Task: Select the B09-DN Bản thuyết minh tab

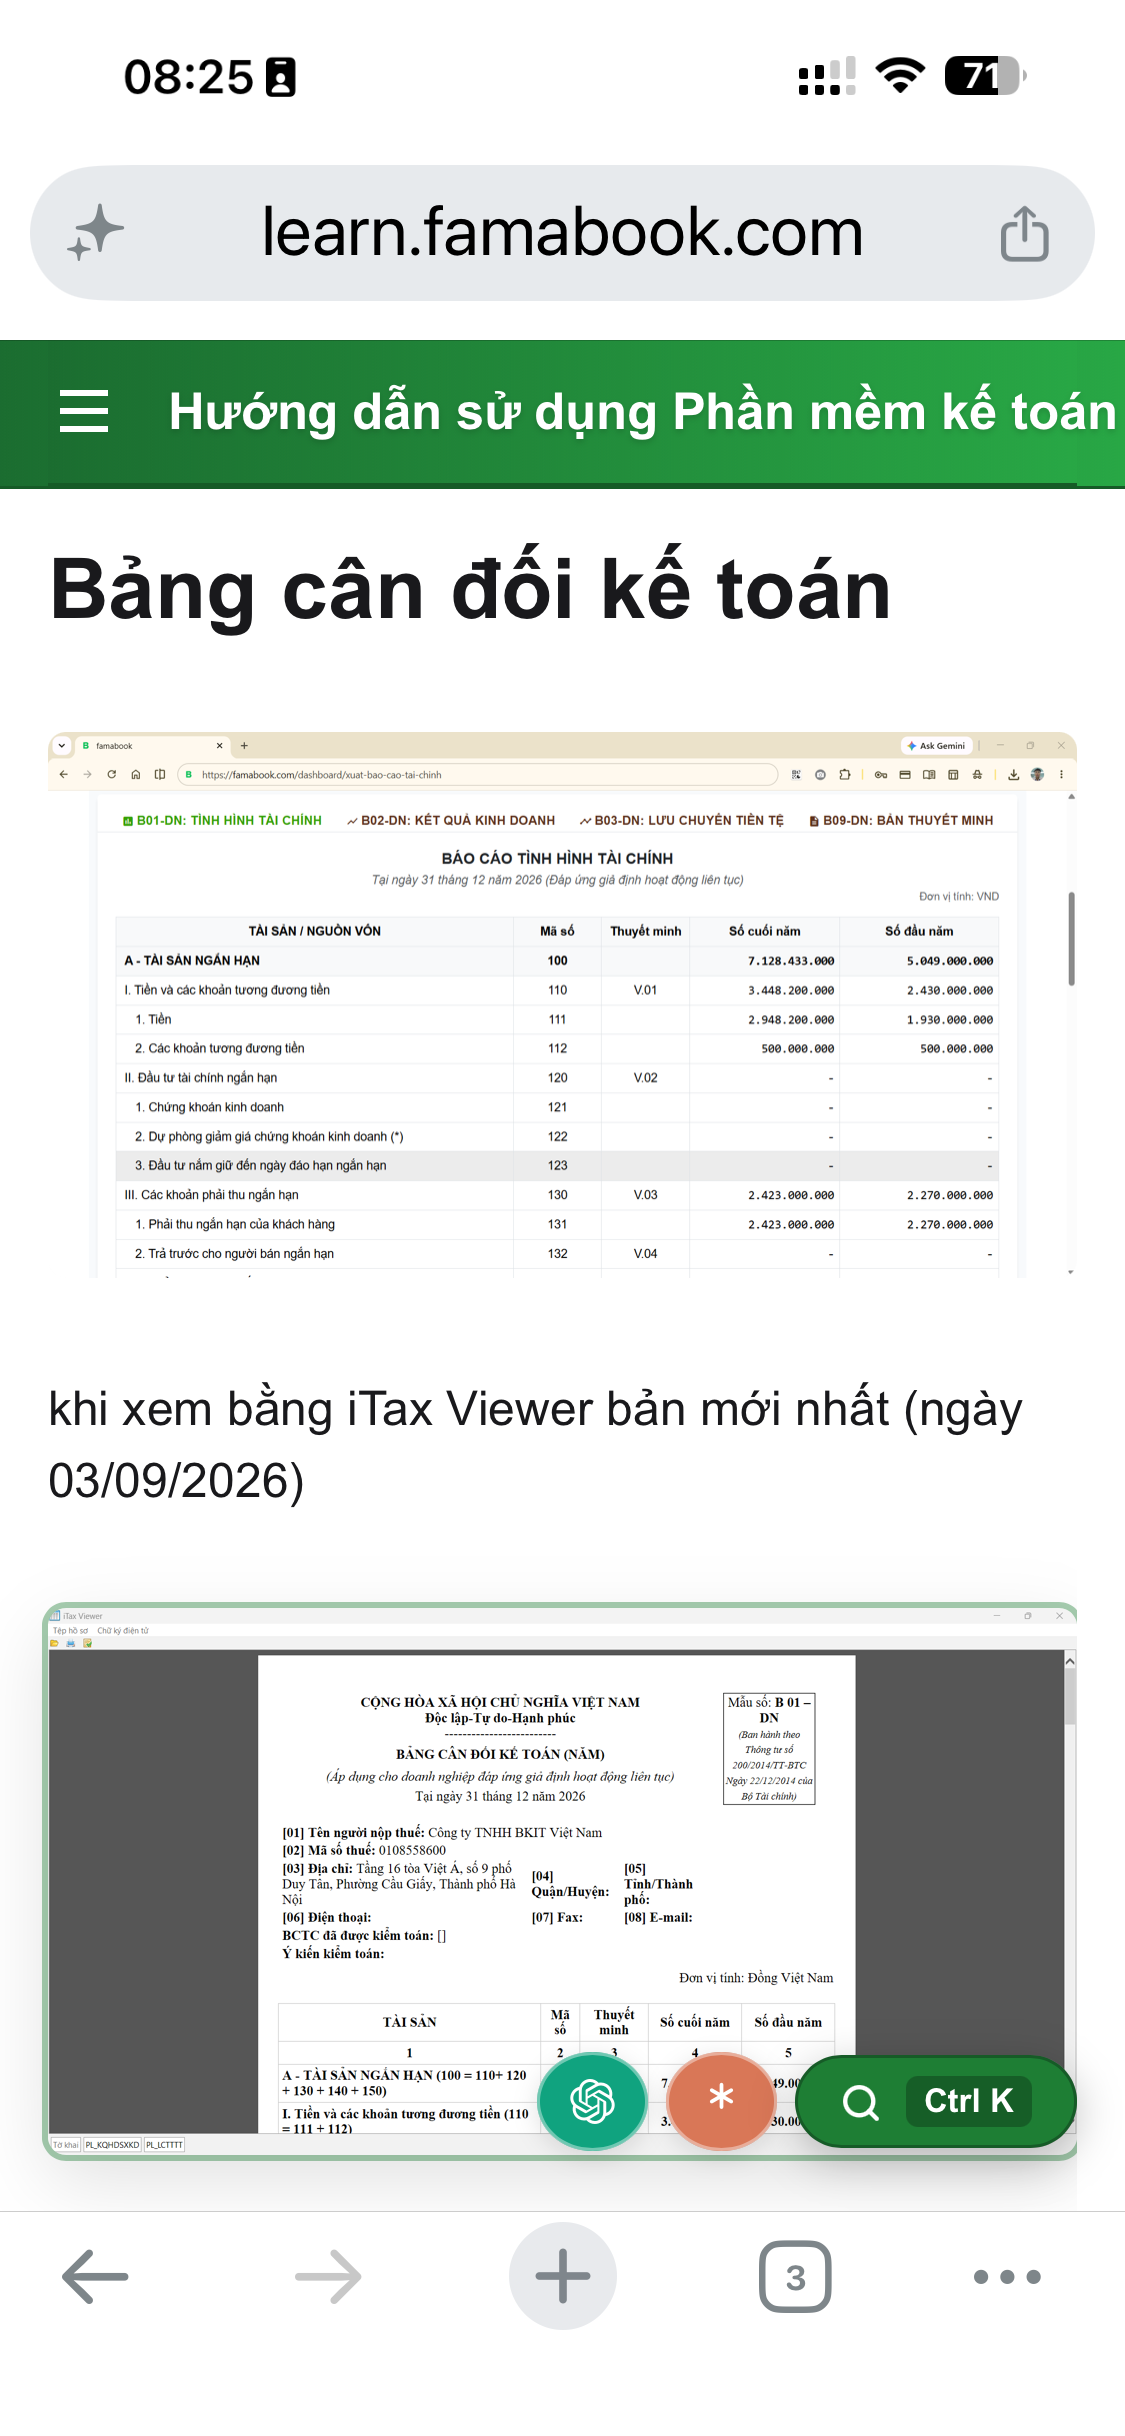Action: pyautogui.click(x=901, y=820)
